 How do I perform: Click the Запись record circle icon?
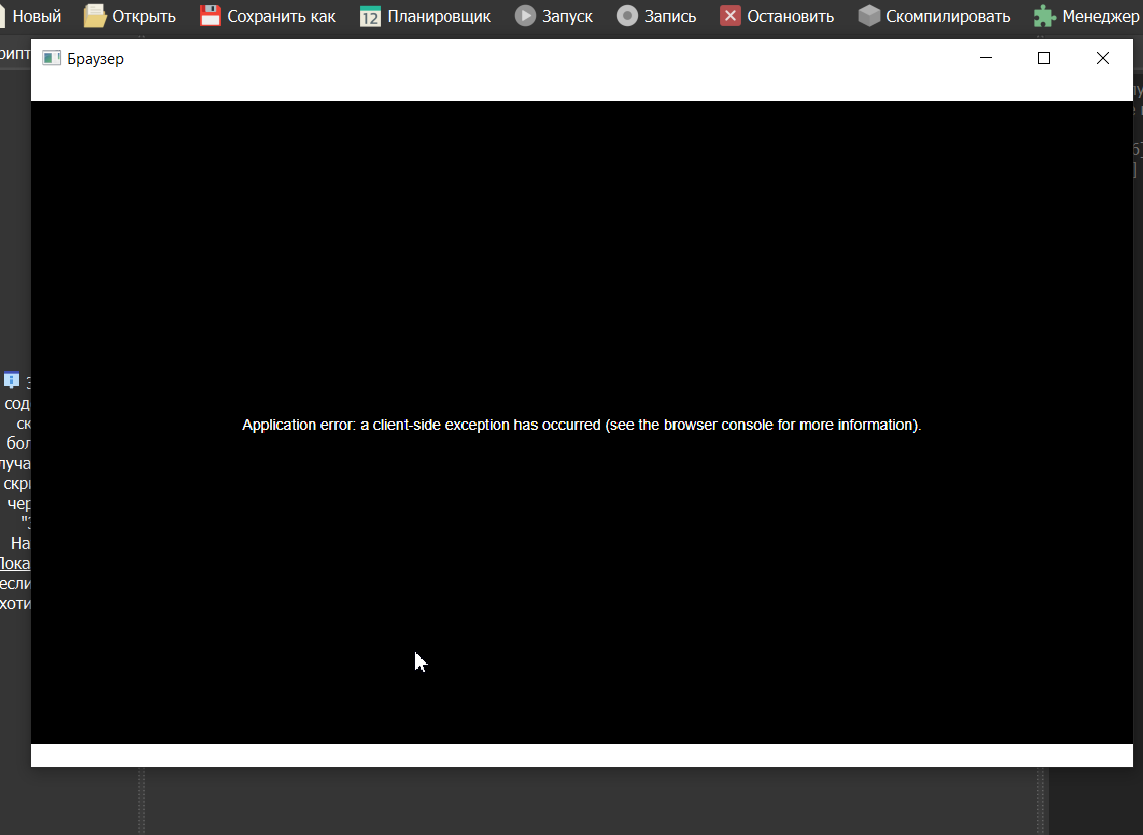[627, 16]
